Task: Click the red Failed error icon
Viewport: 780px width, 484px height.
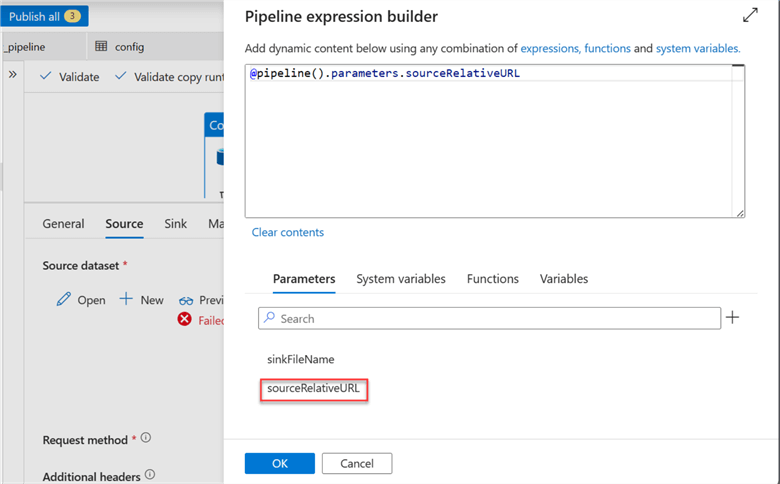Action: [184, 320]
